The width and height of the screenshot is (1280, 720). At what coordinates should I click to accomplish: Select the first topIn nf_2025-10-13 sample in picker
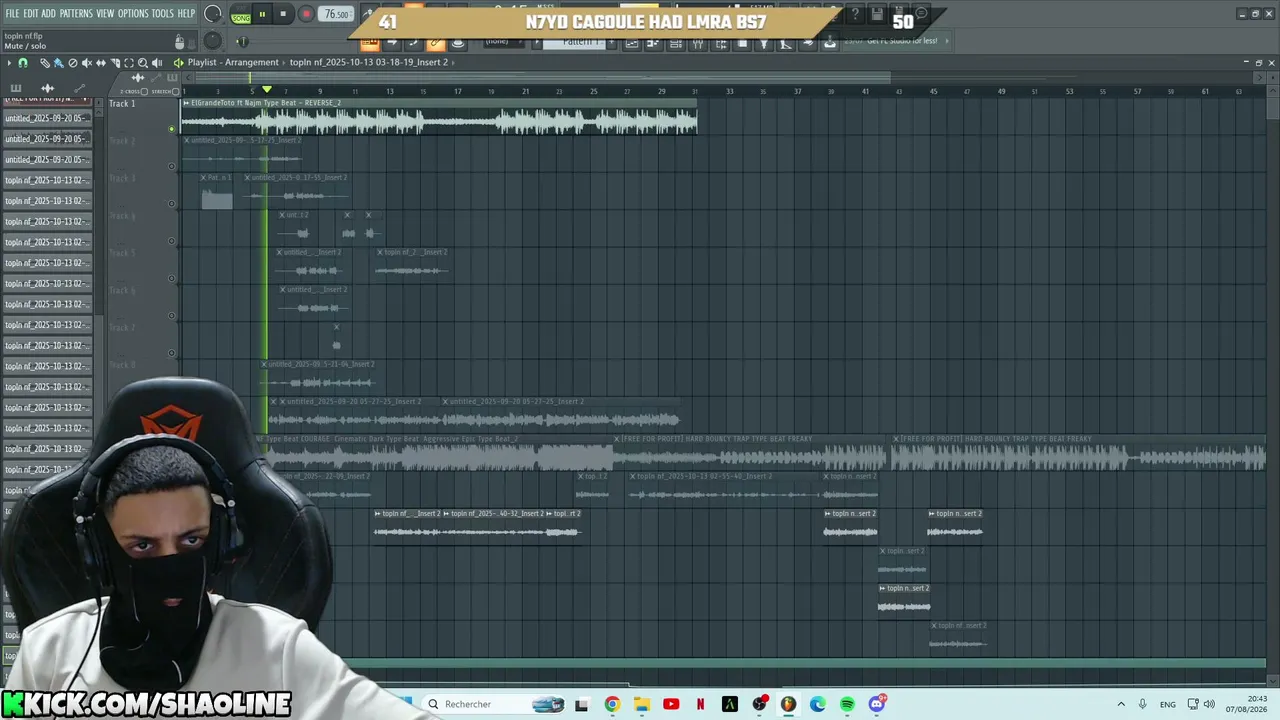pos(47,180)
